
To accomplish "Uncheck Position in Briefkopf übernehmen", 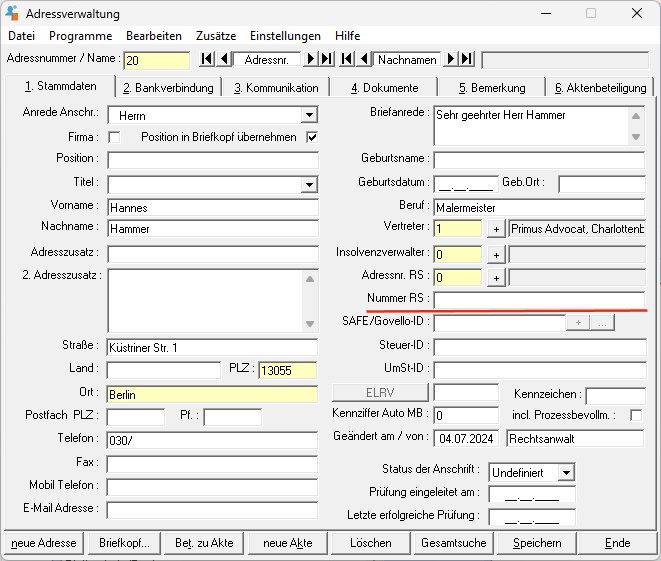I will pos(312,137).
